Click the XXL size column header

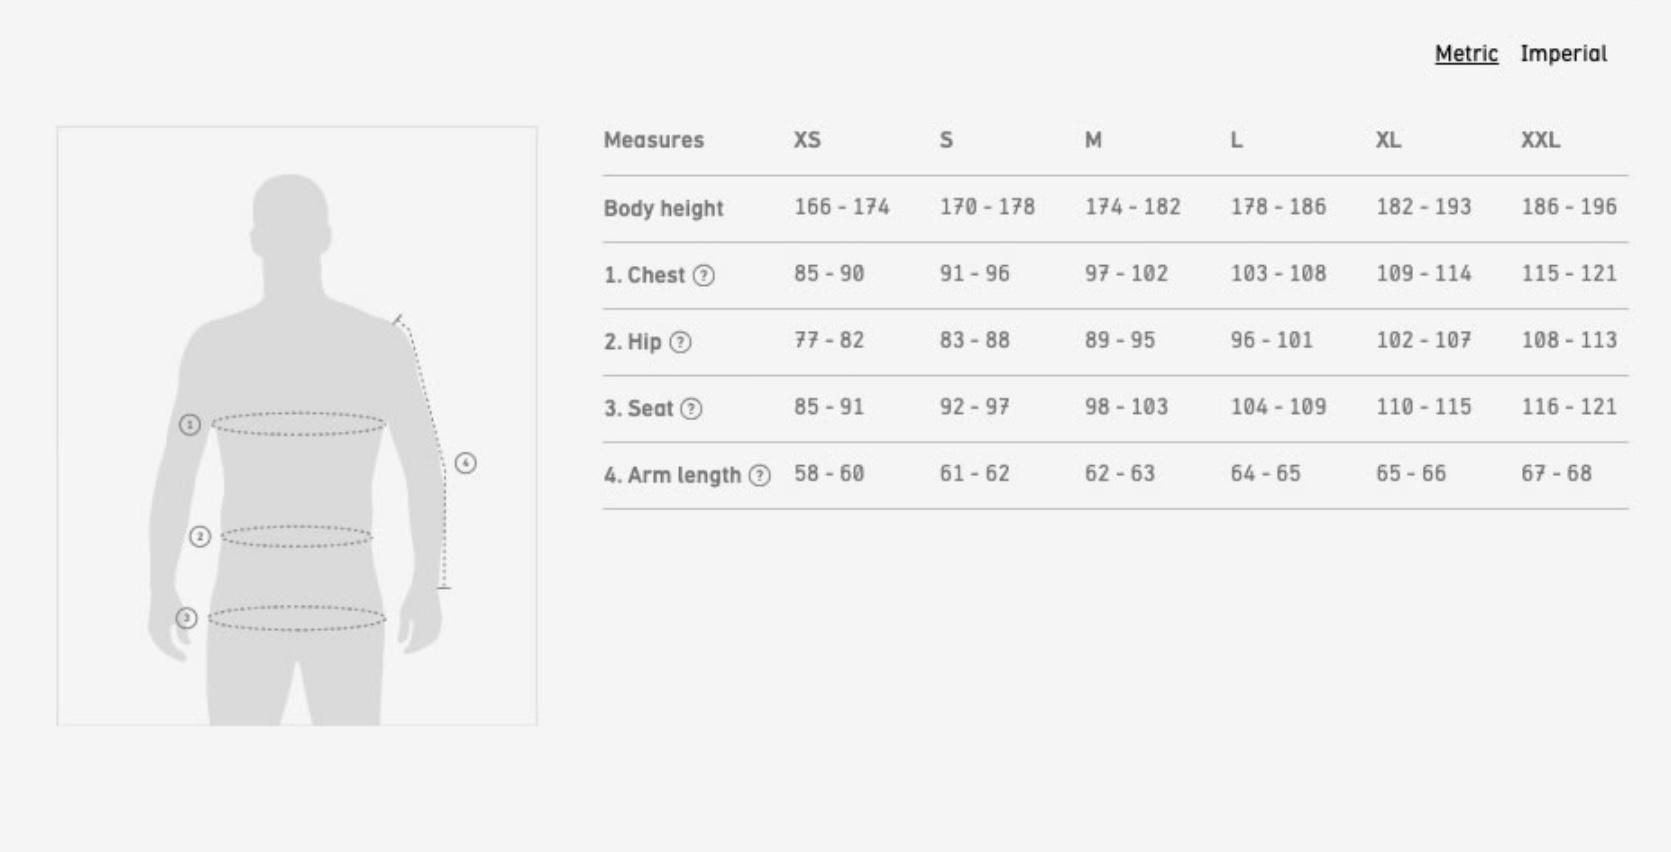(1540, 140)
